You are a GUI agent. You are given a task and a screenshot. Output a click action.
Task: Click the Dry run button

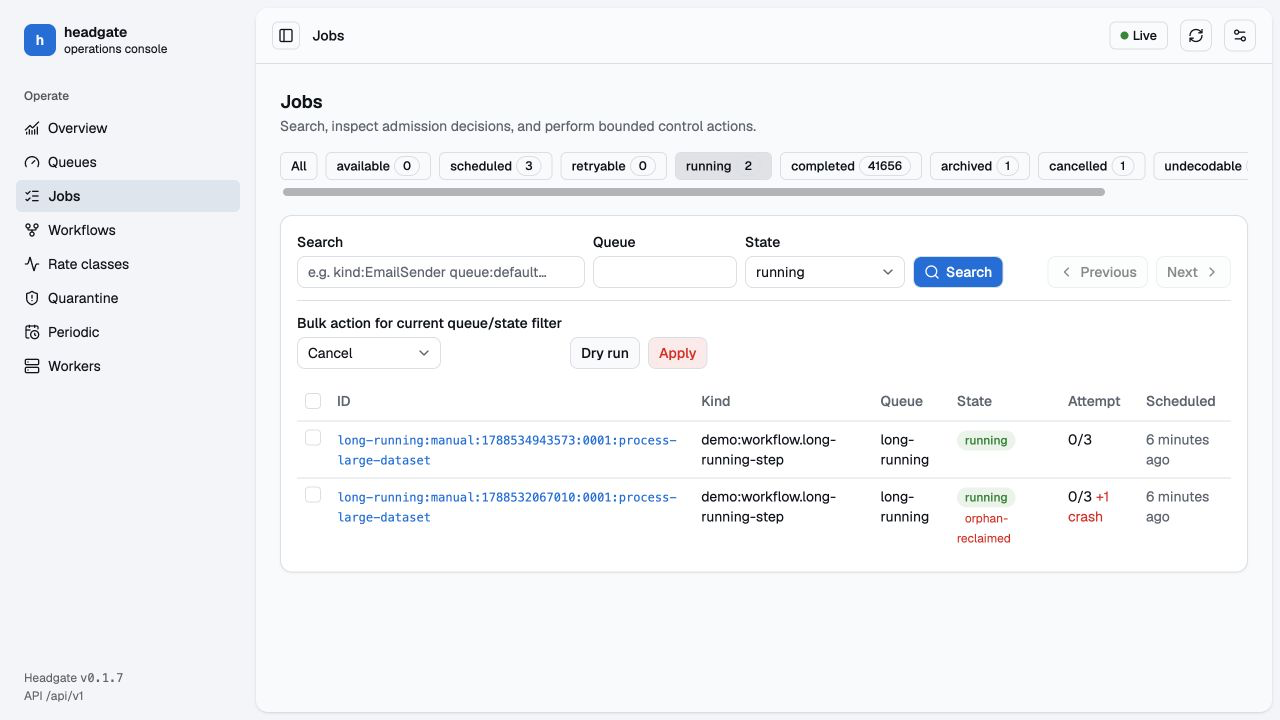coord(605,353)
